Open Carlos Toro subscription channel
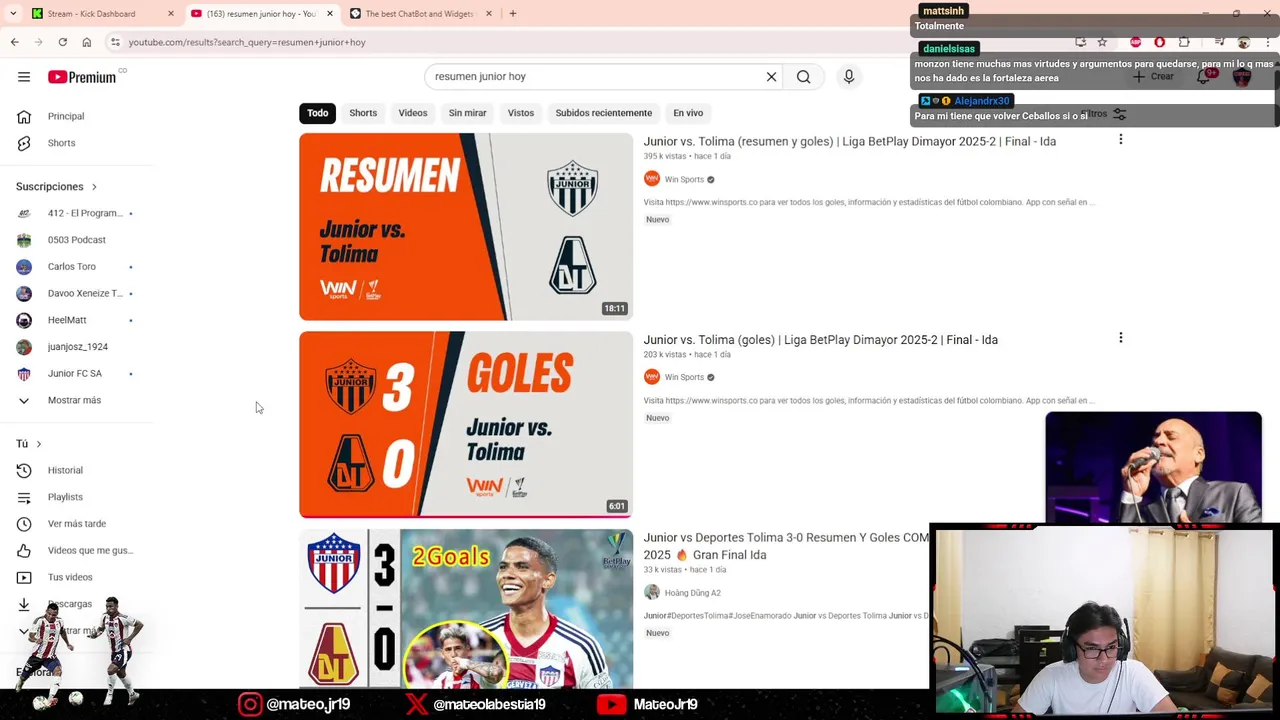 76,267
